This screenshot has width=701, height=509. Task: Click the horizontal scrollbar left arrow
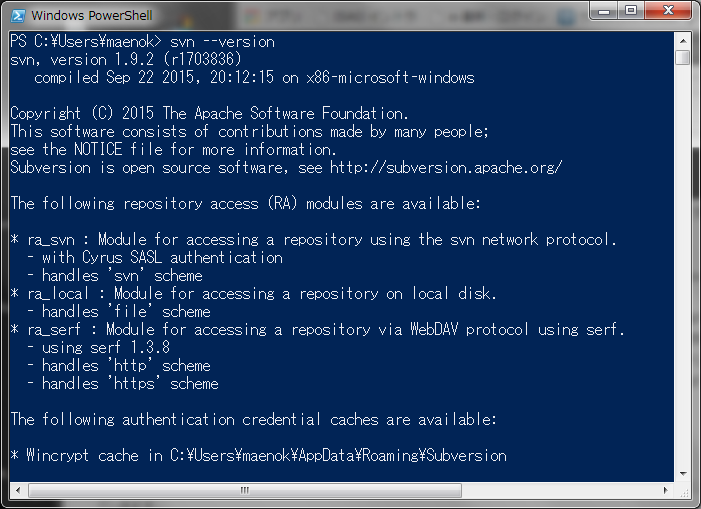[x=17, y=491]
